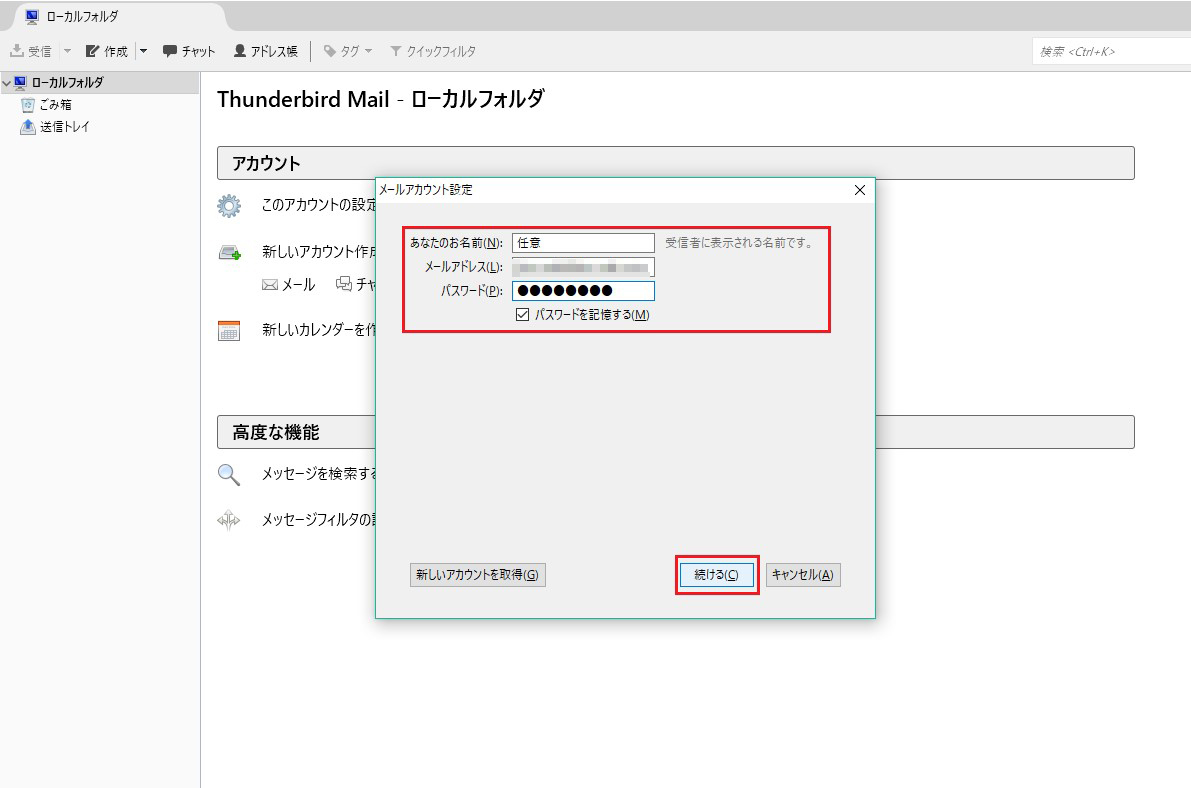The width and height of the screenshot is (1191, 788).
Task: Open メッセージを検索 link
Action: point(319,473)
